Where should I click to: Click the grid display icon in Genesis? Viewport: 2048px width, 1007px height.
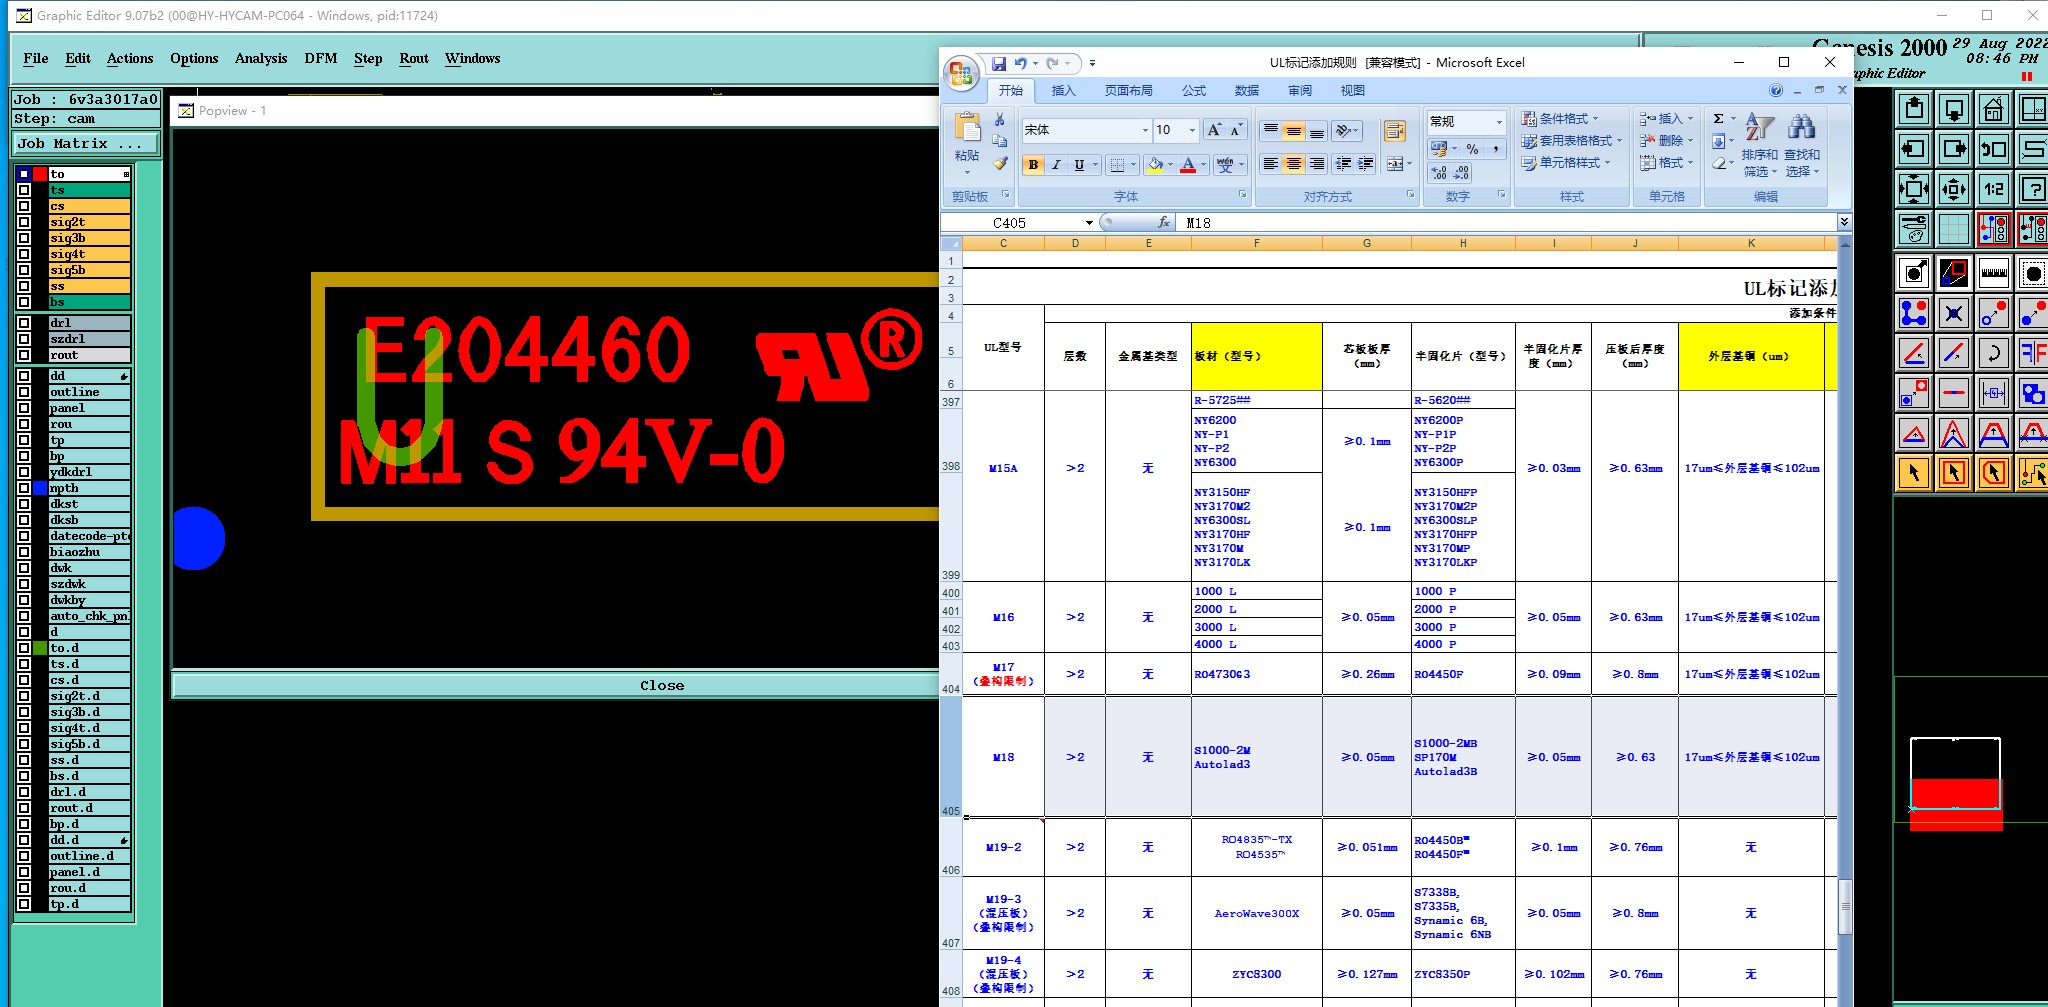click(x=1953, y=229)
